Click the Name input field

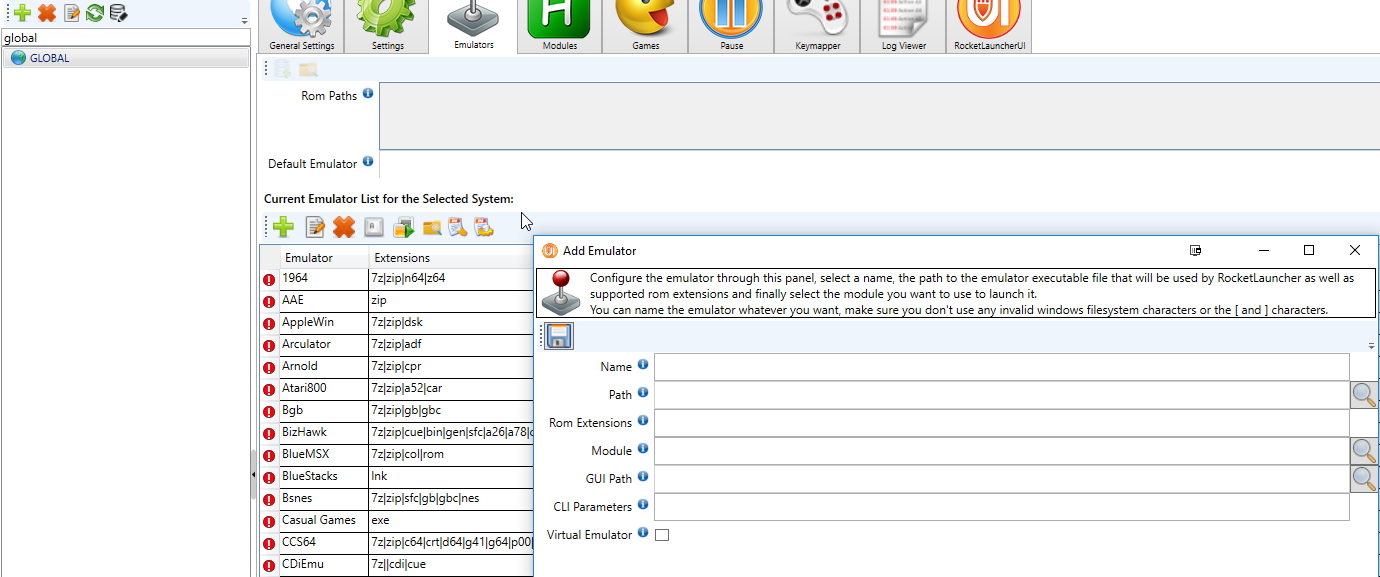pos(1001,367)
